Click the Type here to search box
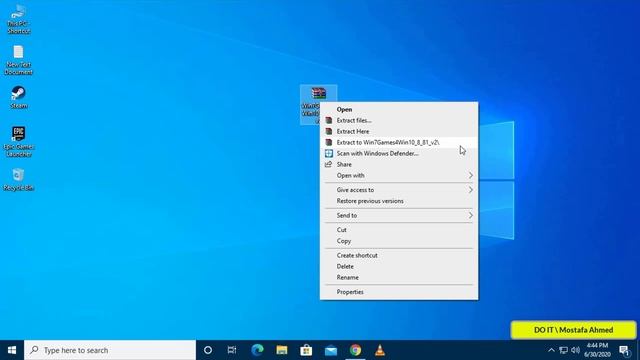 pyautogui.click(x=110, y=350)
